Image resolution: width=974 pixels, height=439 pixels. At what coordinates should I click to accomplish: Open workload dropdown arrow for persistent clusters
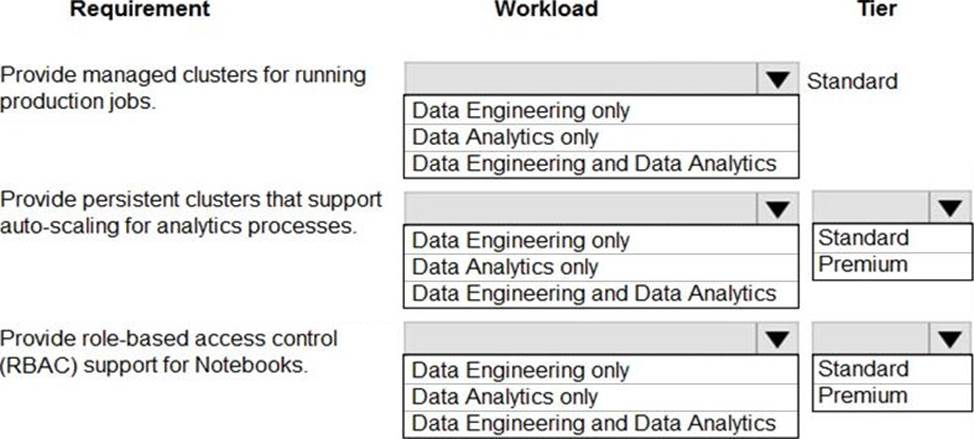tap(778, 209)
